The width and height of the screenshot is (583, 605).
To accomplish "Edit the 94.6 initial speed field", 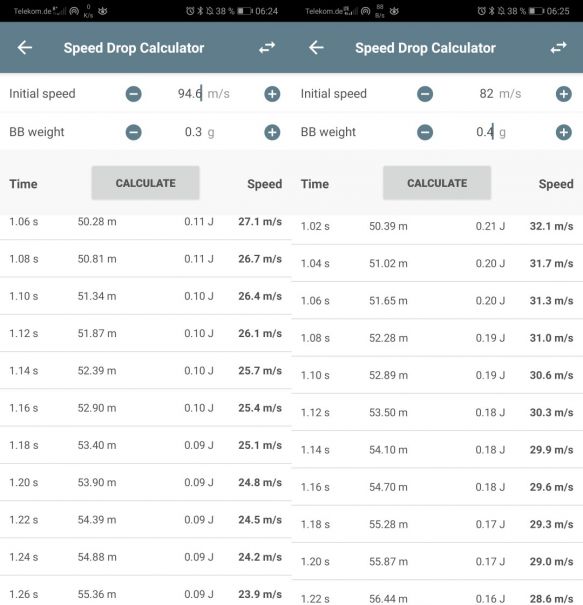I will coord(190,94).
